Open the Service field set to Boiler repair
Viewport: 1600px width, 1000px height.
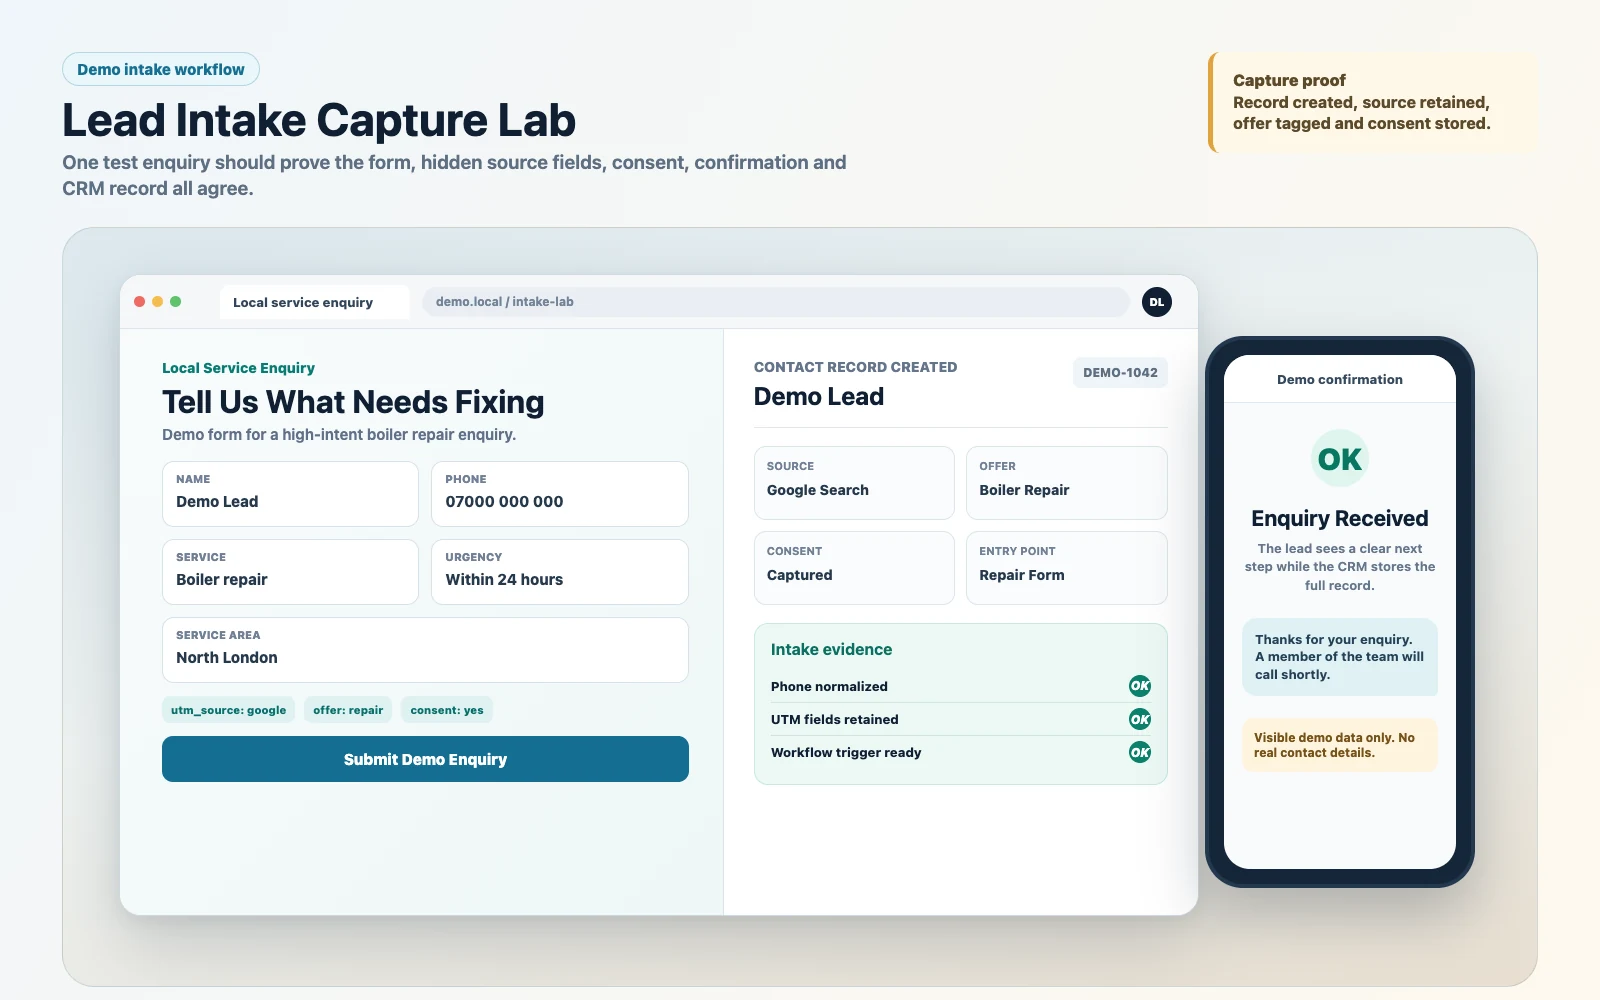coord(290,572)
